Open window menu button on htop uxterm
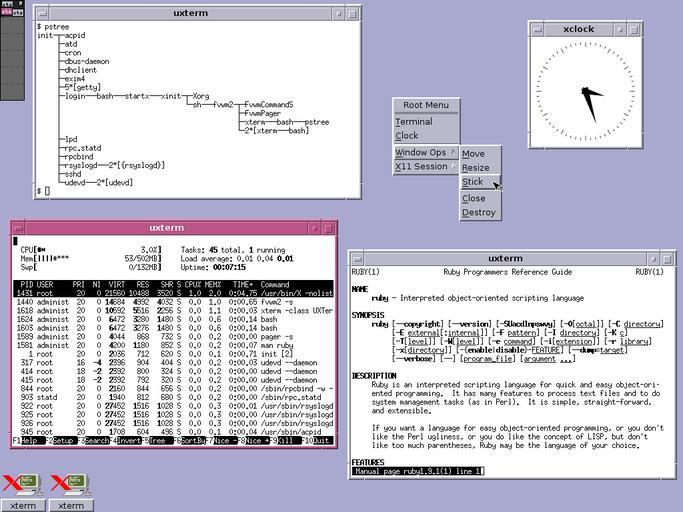 click(20, 228)
